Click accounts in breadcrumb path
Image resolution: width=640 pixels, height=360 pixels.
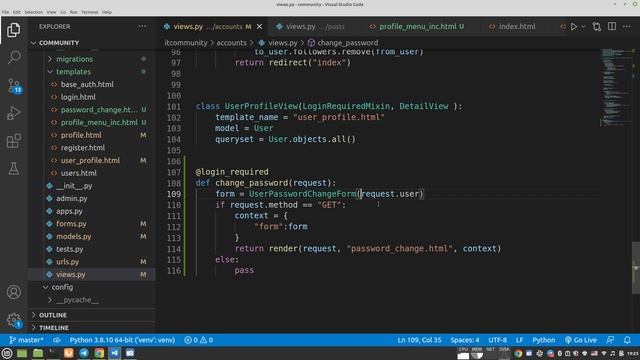pos(231,43)
